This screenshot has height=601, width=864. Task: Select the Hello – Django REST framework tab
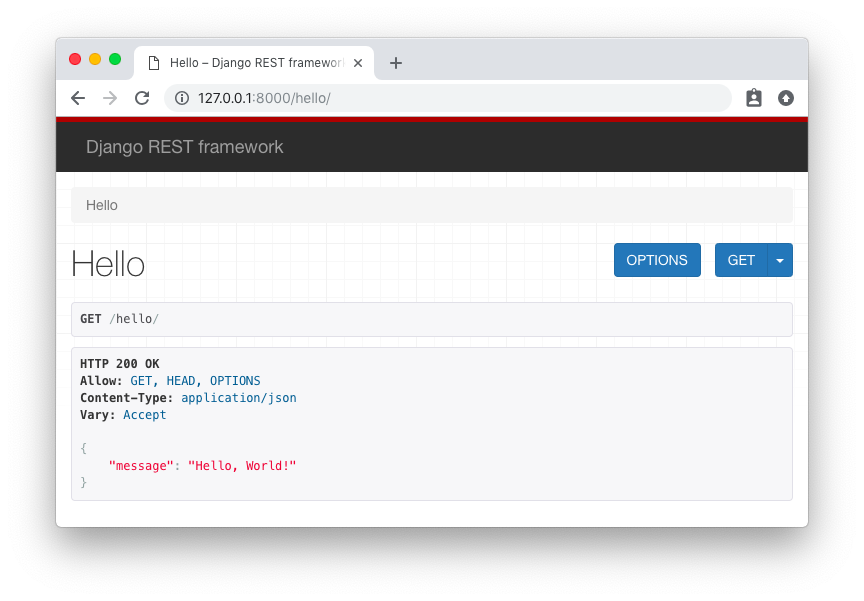(x=254, y=63)
